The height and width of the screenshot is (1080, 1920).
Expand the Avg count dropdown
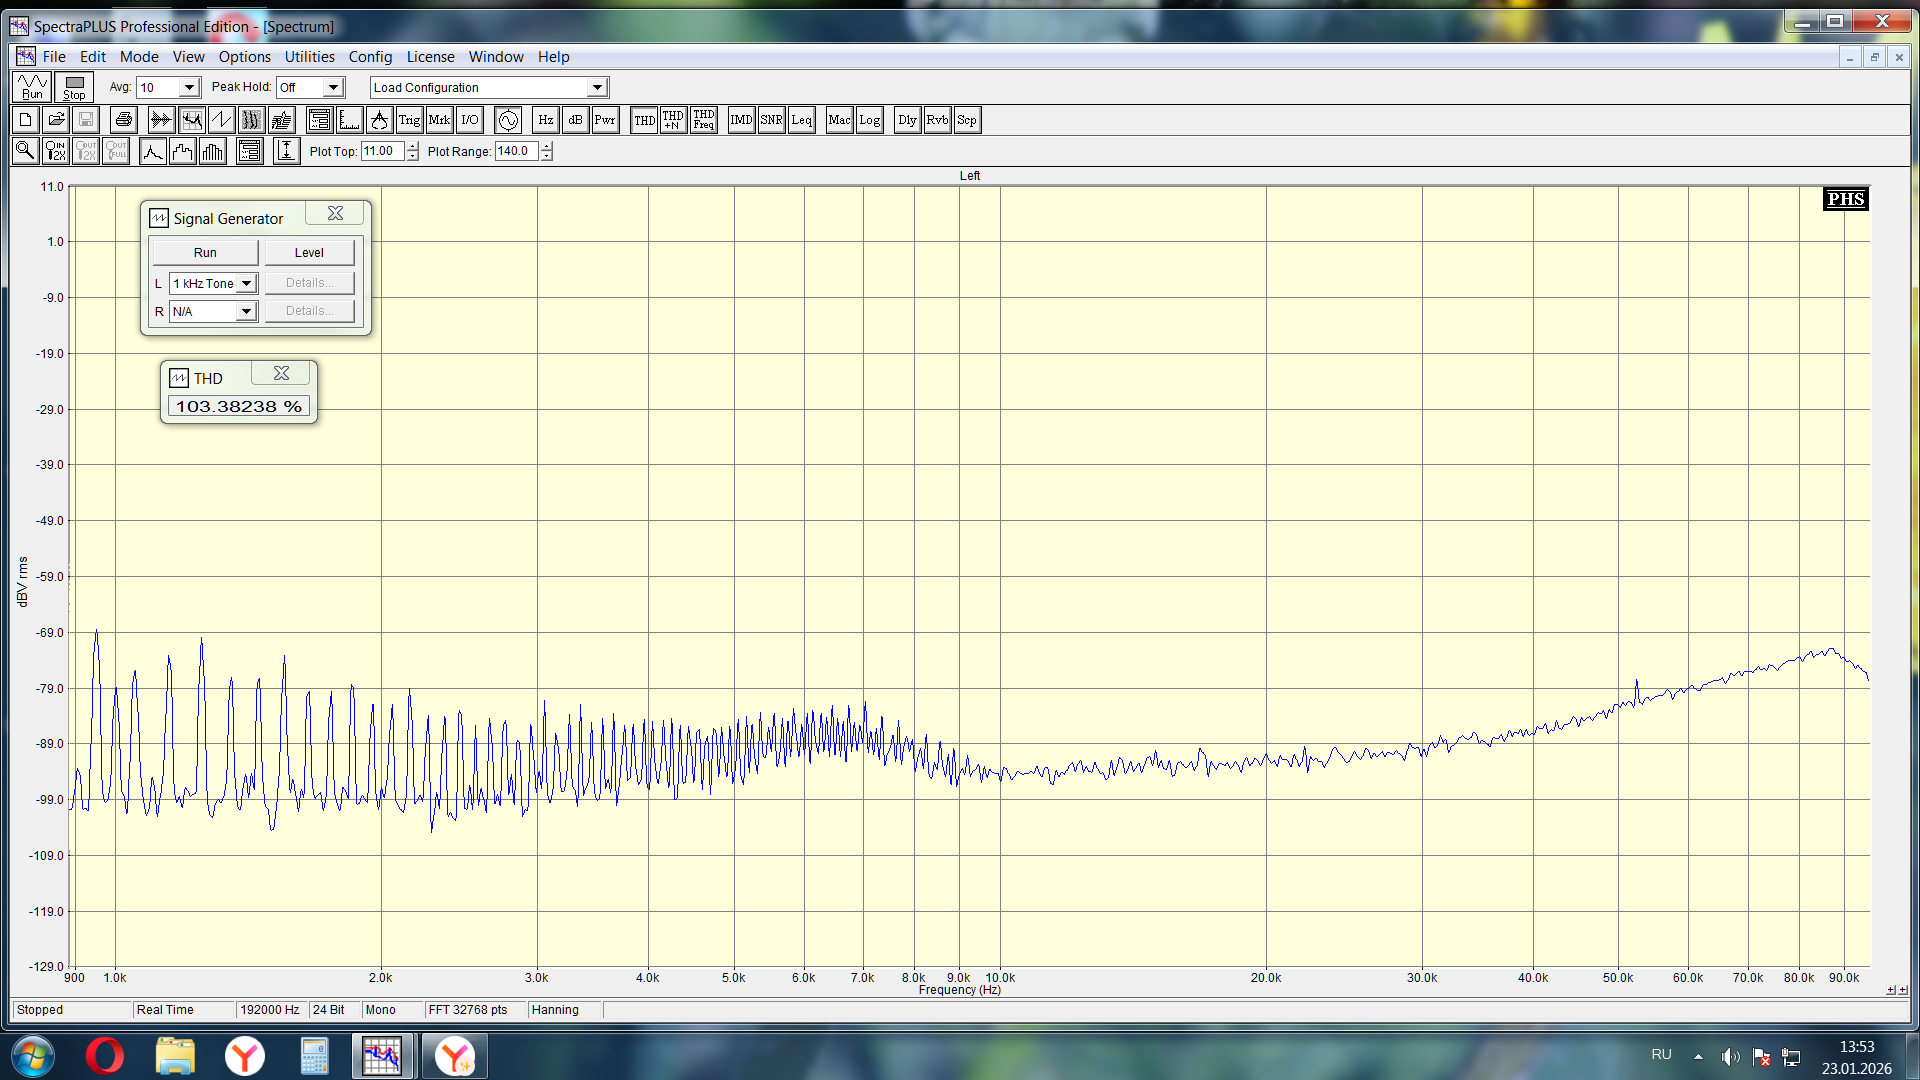[x=189, y=88]
